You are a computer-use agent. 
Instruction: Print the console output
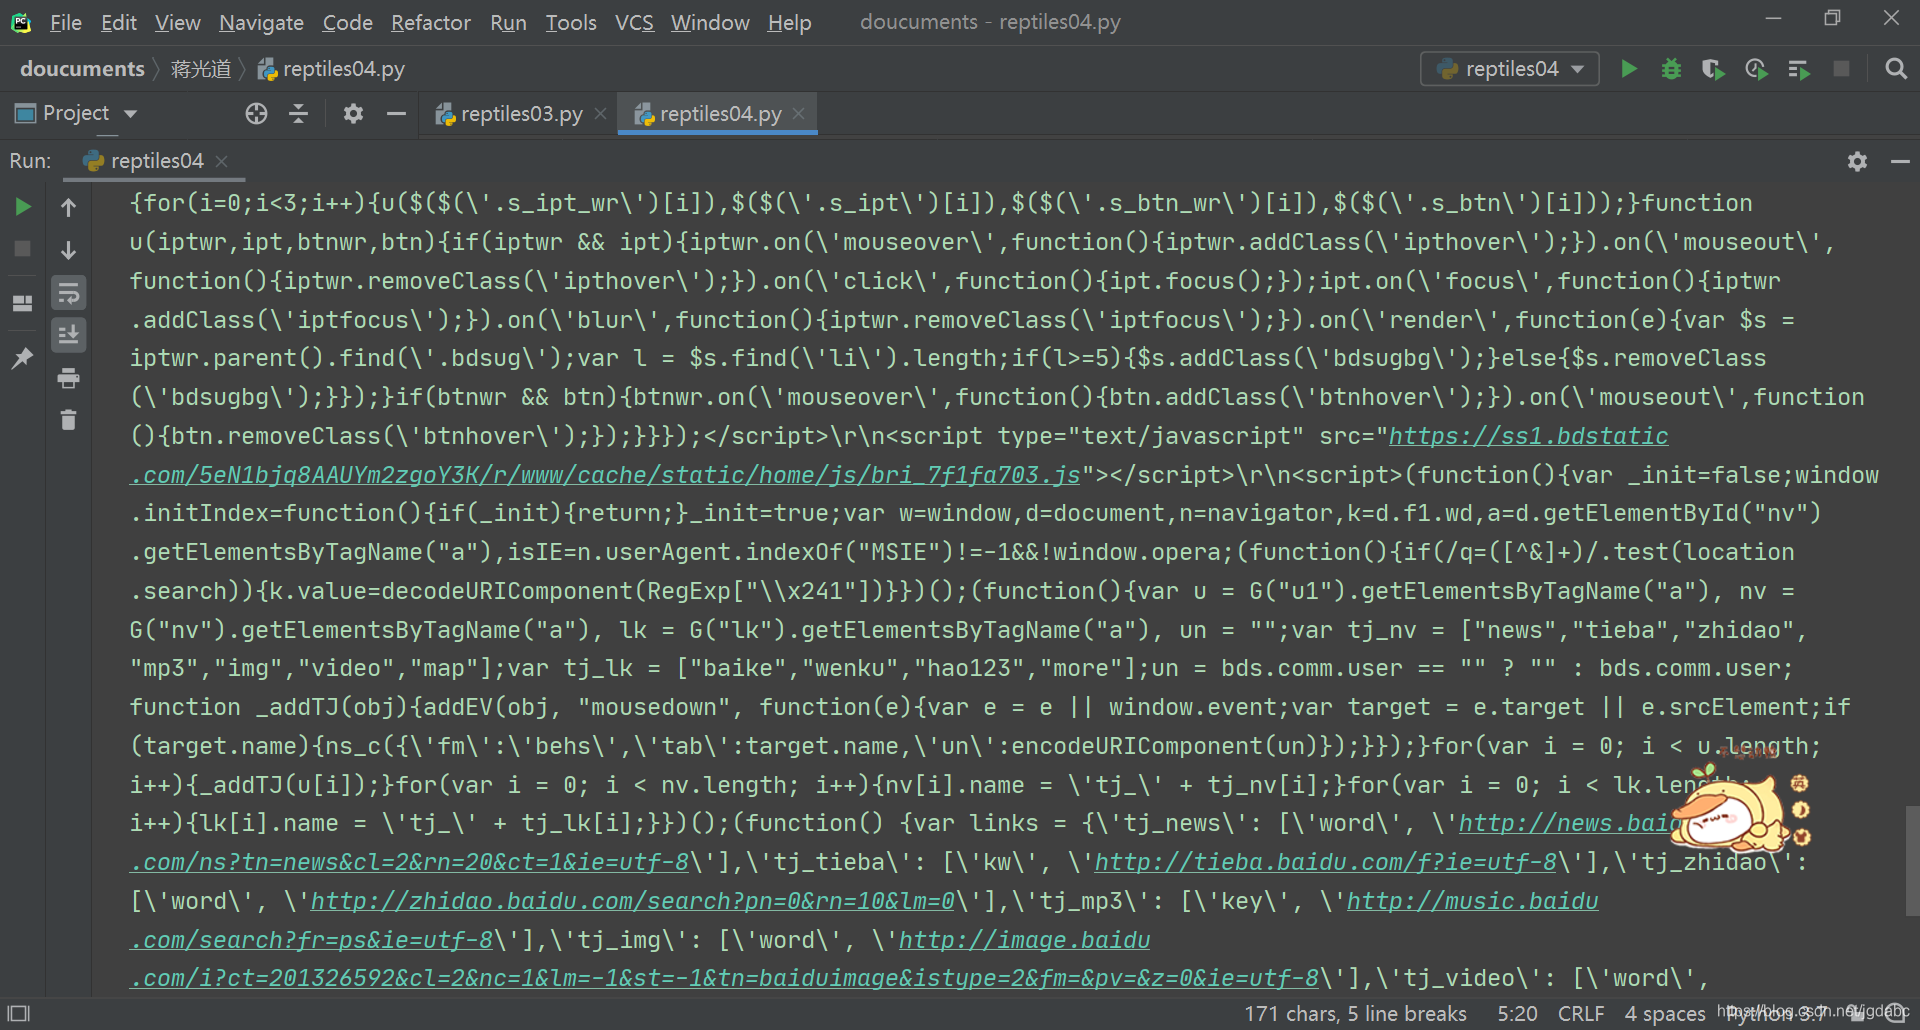point(68,378)
